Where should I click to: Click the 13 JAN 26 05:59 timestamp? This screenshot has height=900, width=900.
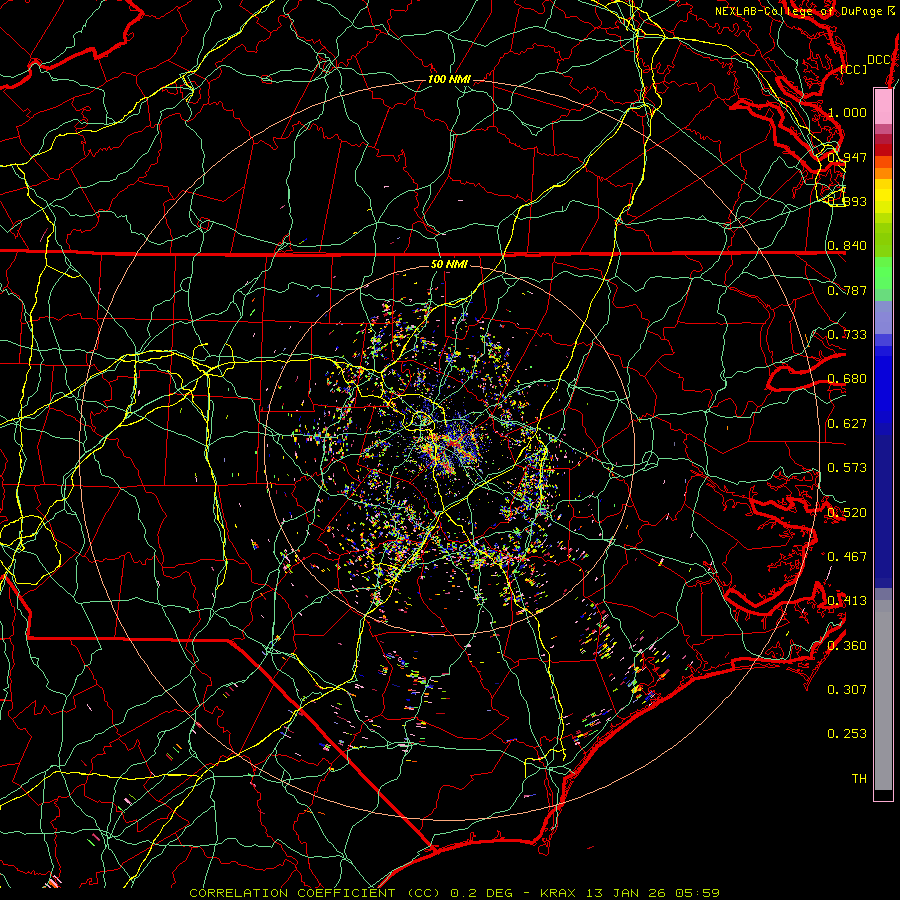653,893
